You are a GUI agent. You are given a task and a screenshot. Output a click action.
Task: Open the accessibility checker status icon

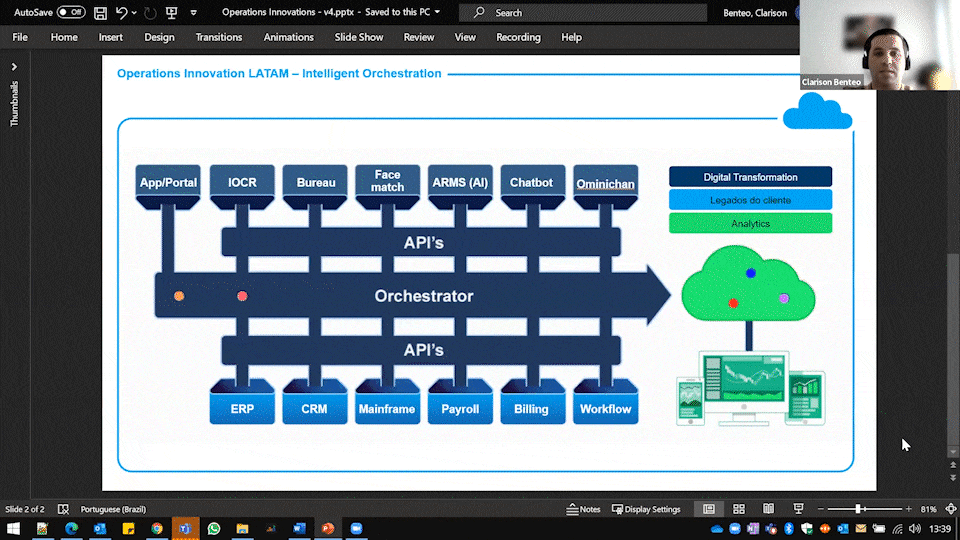[64, 509]
